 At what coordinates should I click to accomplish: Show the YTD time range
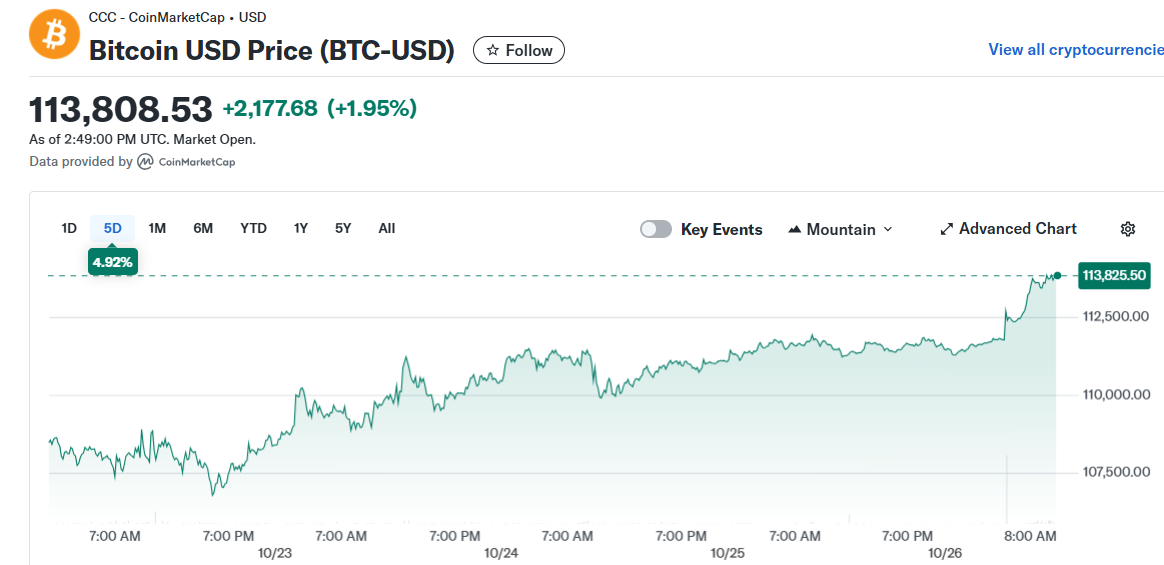point(254,228)
